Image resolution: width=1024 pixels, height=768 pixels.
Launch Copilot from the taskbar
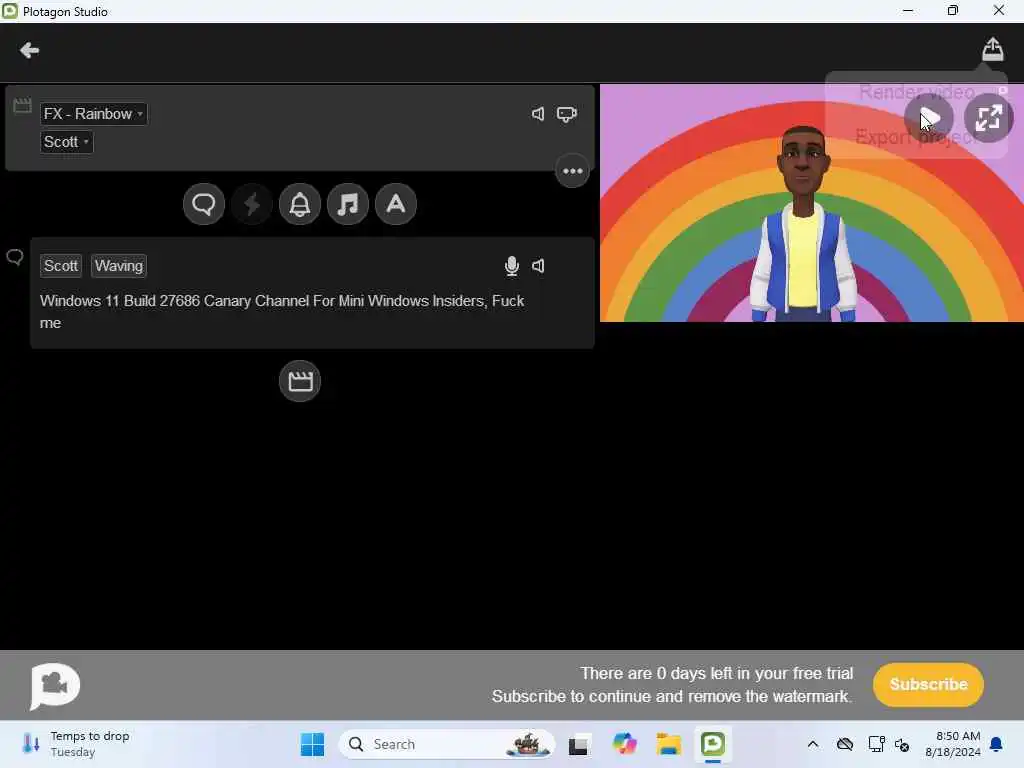[624, 744]
